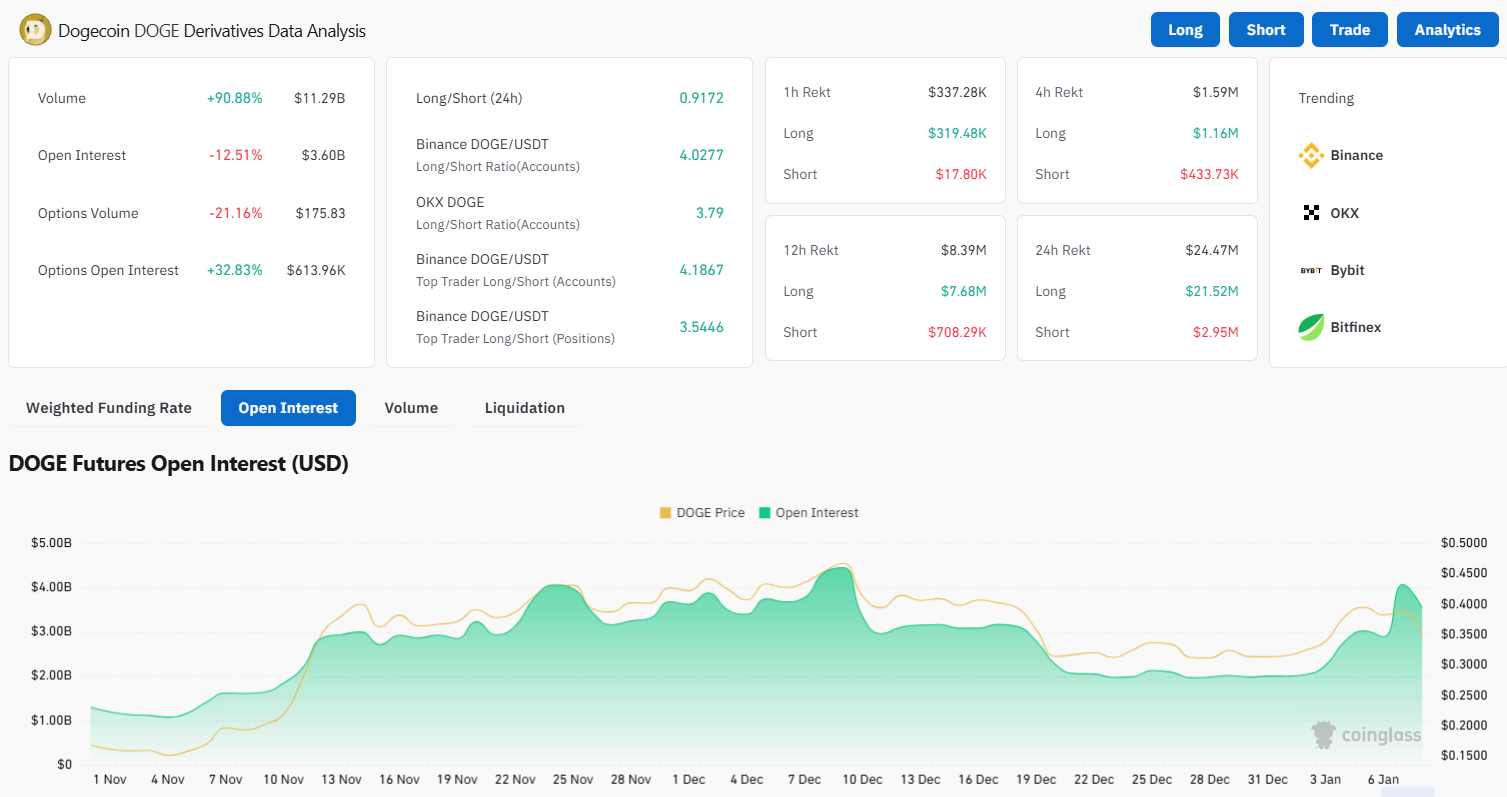Click Top Trader accounts ratio 4.1867
This screenshot has width=1507, height=797.
701,270
